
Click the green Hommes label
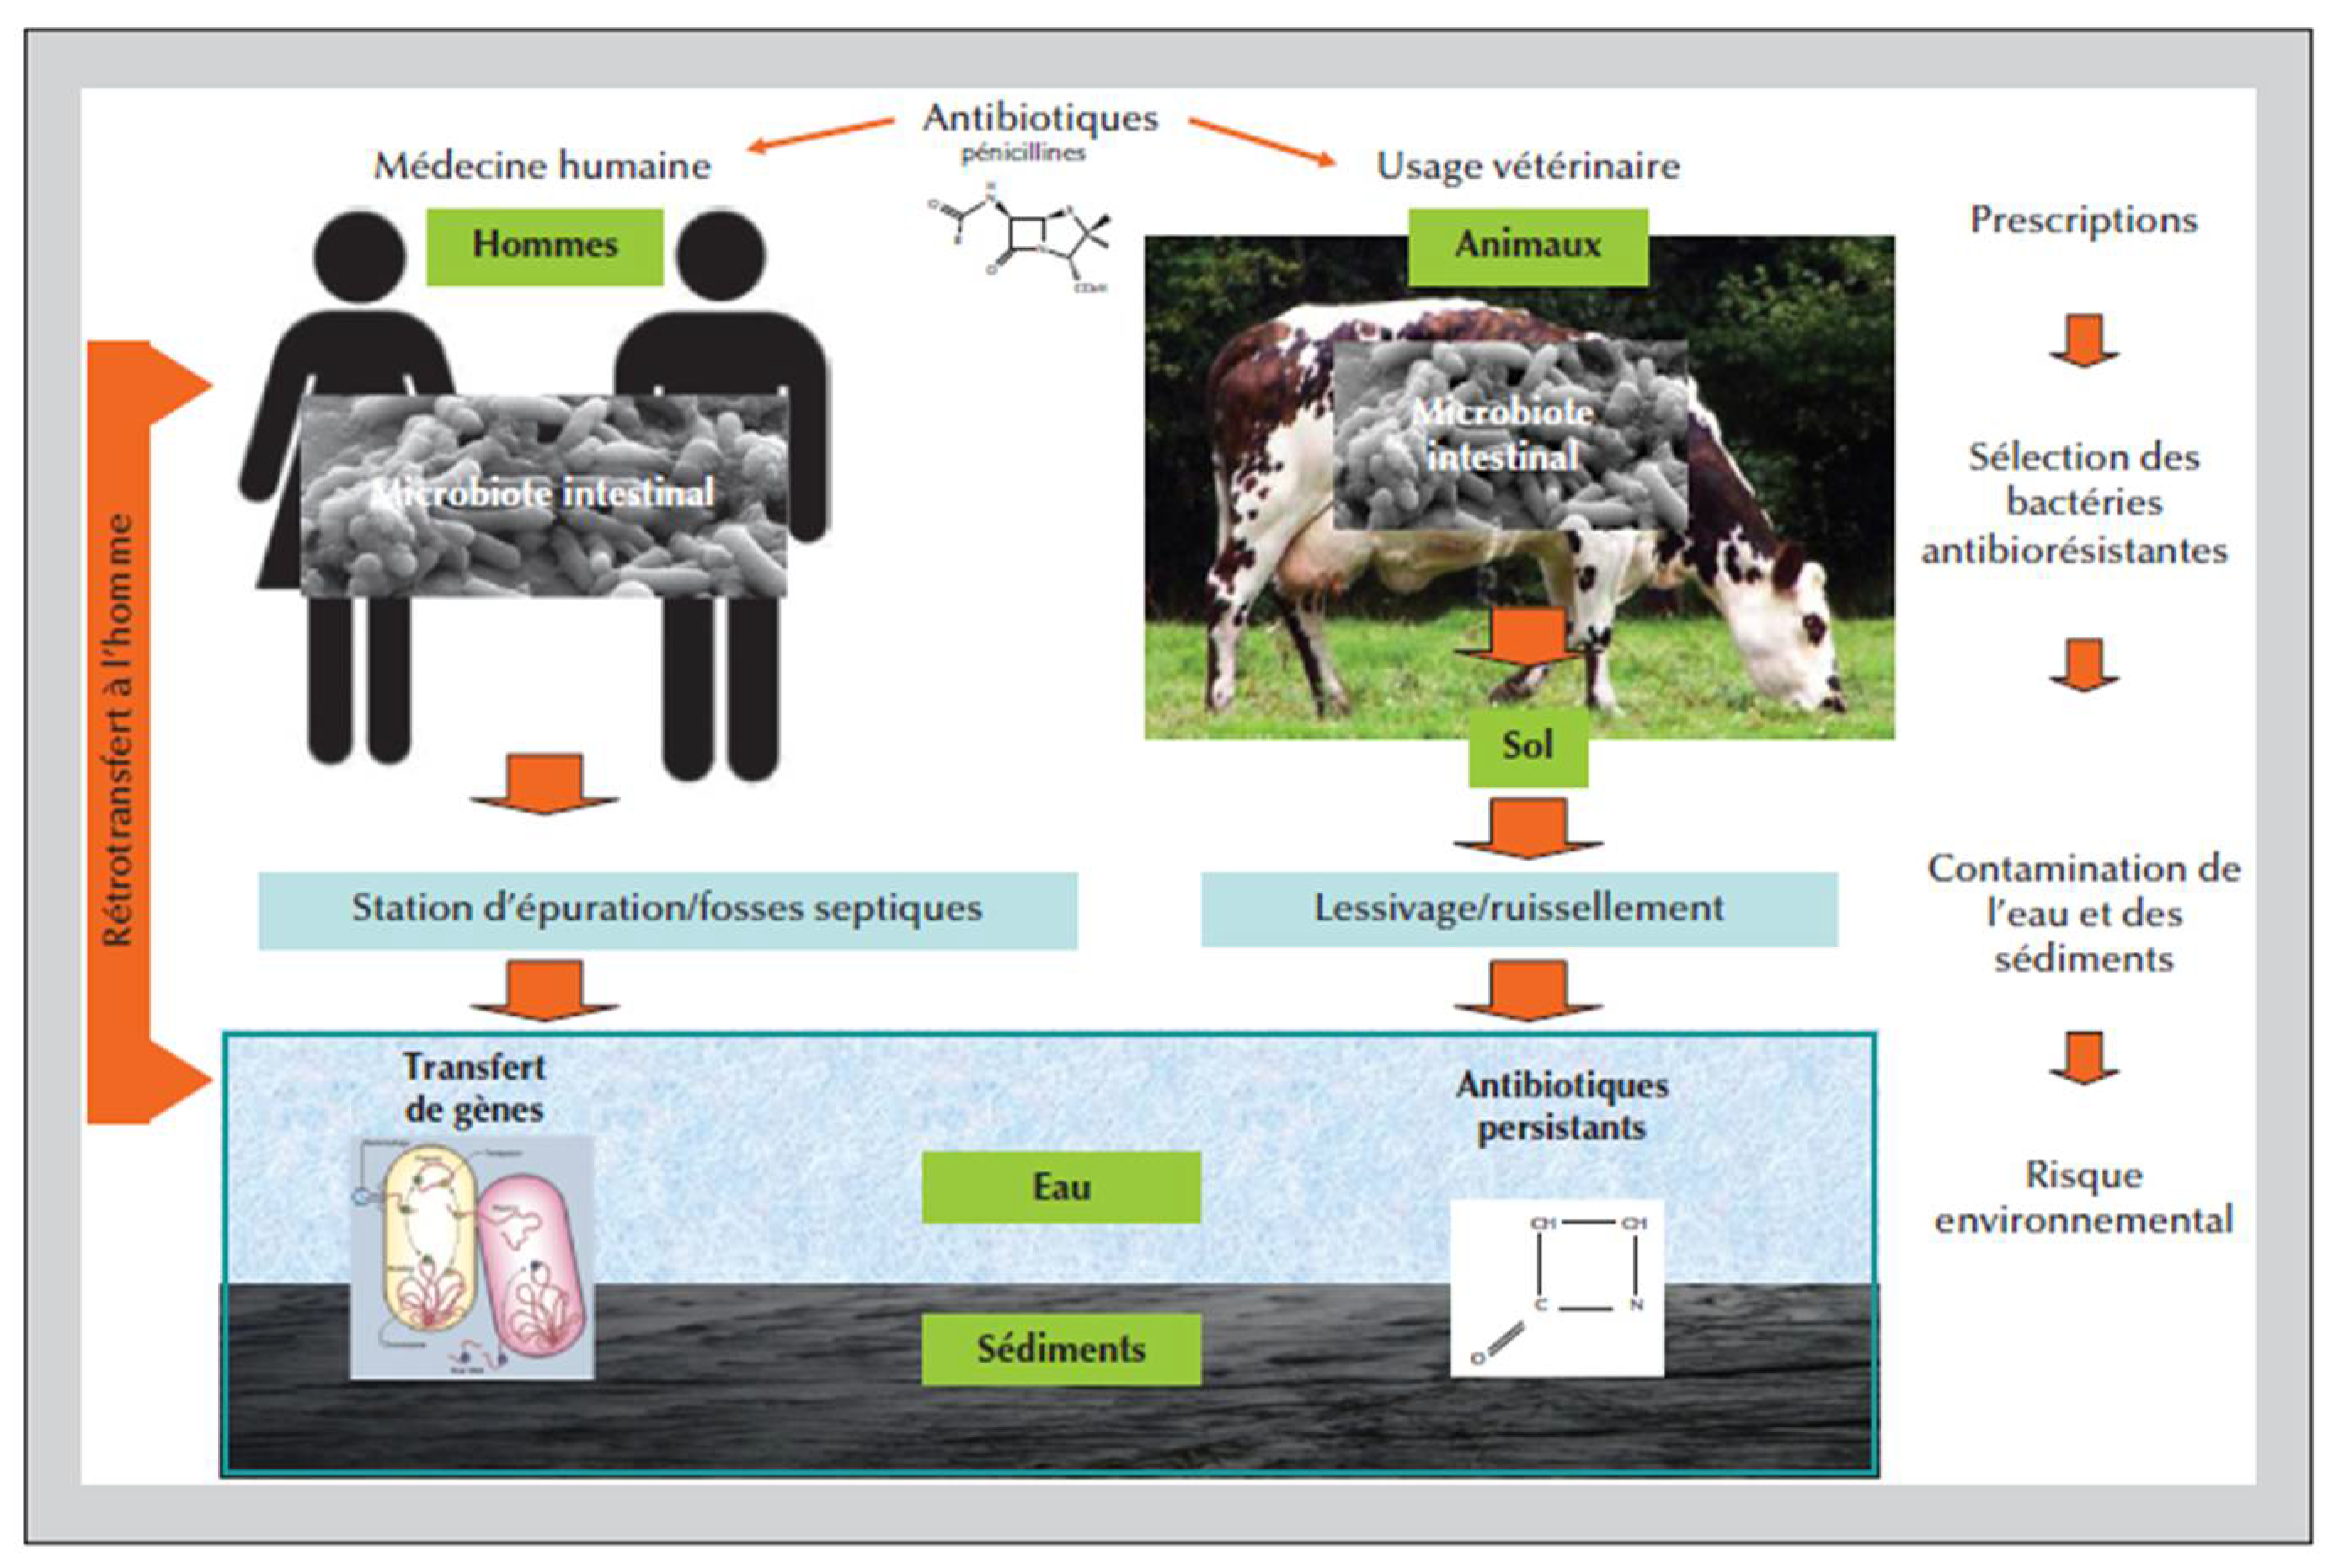pos(545,246)
